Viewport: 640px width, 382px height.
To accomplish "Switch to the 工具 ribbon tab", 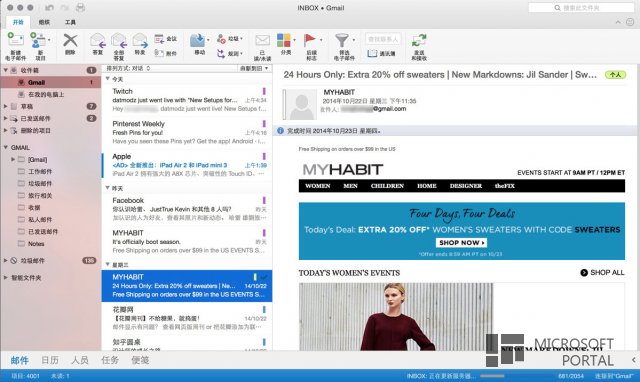I will pos(70,22).
